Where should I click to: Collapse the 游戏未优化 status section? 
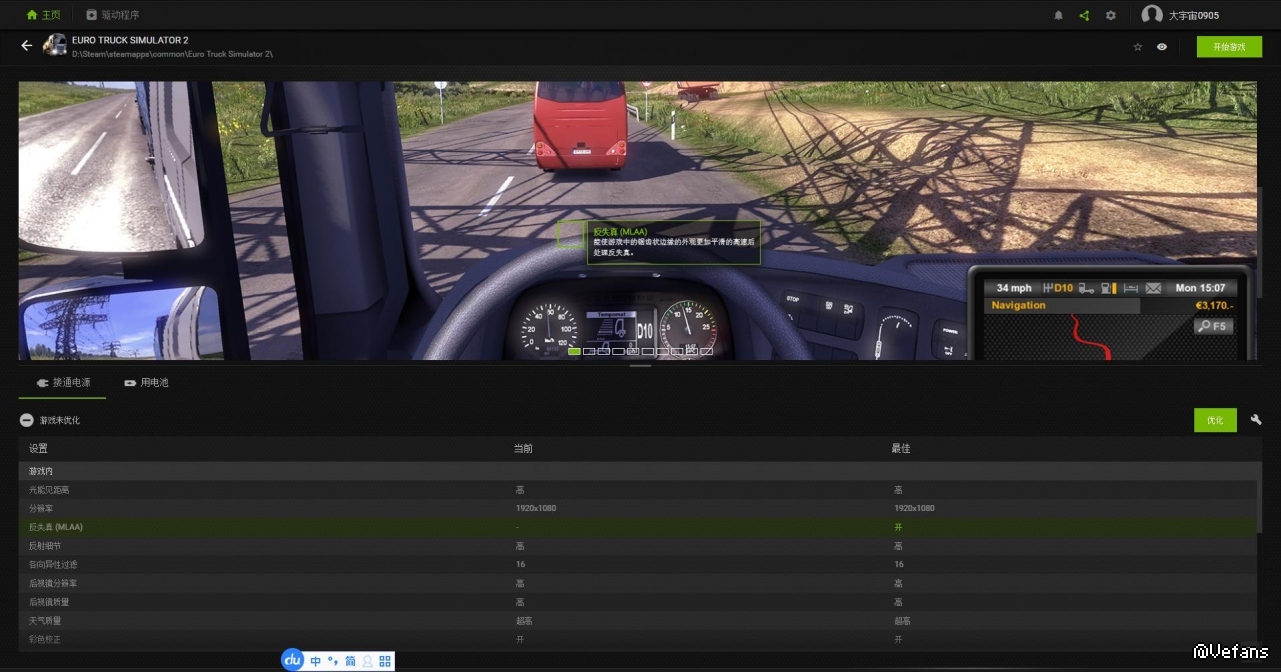27,421
